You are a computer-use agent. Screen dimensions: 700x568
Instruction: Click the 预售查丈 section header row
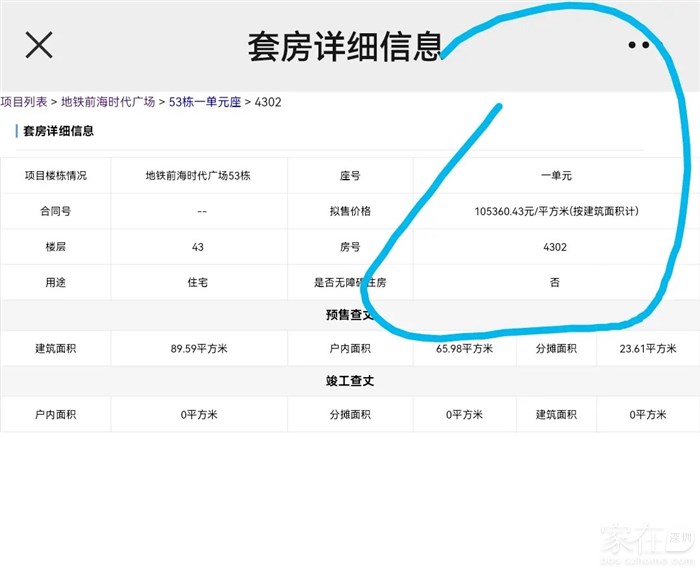click(349, 315)
